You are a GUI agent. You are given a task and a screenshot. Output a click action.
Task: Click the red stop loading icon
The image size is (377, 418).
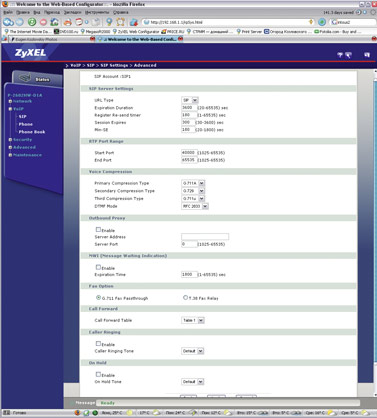[x=43, y=22]
